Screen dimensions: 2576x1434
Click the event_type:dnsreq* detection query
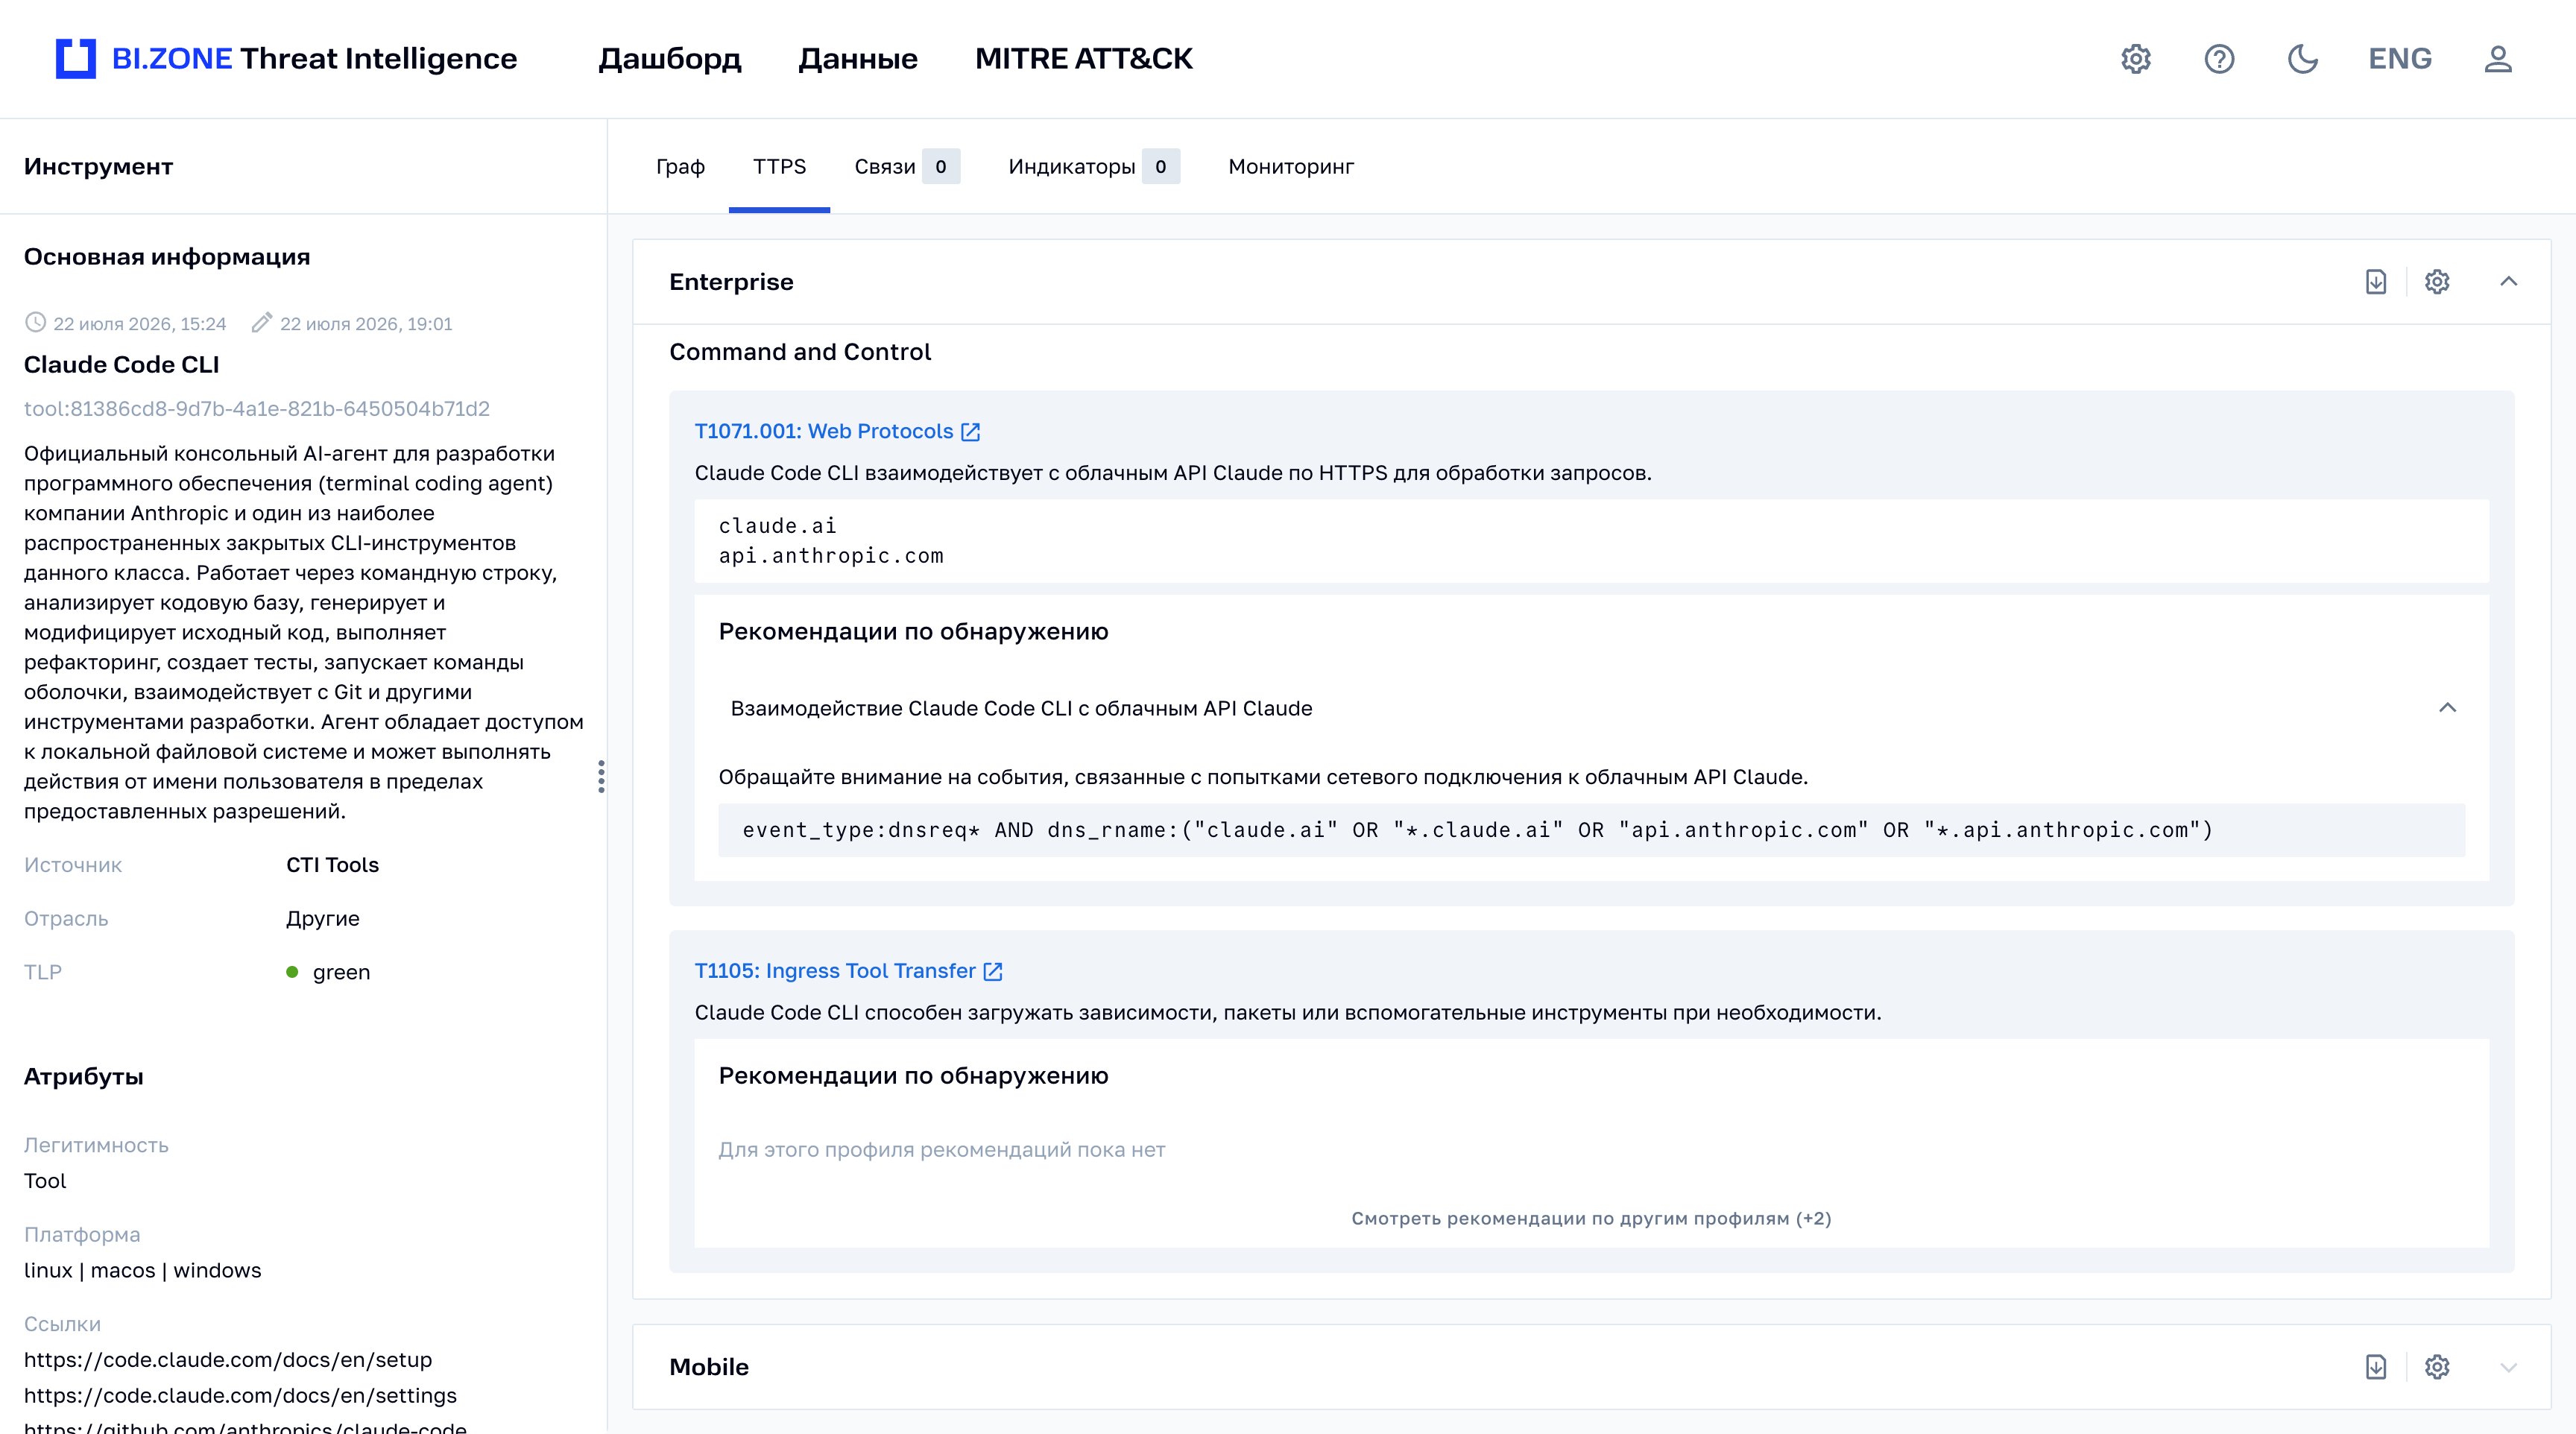[1478, 830]
